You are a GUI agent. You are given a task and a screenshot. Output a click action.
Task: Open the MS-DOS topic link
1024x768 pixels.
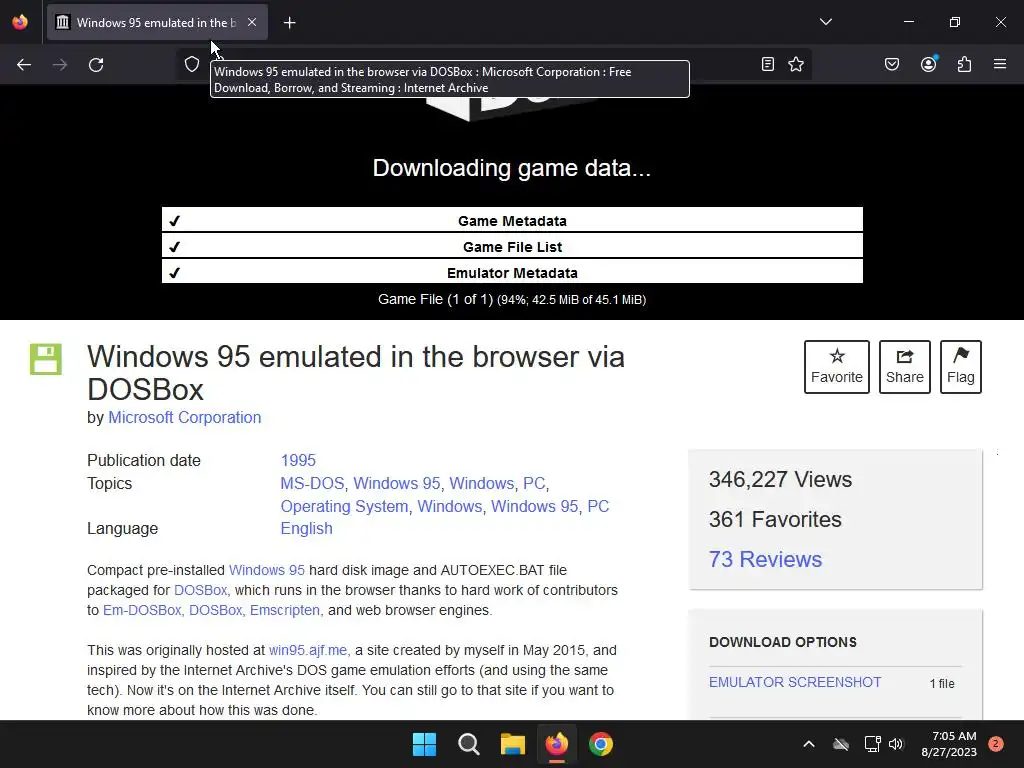tap(312, 483)
